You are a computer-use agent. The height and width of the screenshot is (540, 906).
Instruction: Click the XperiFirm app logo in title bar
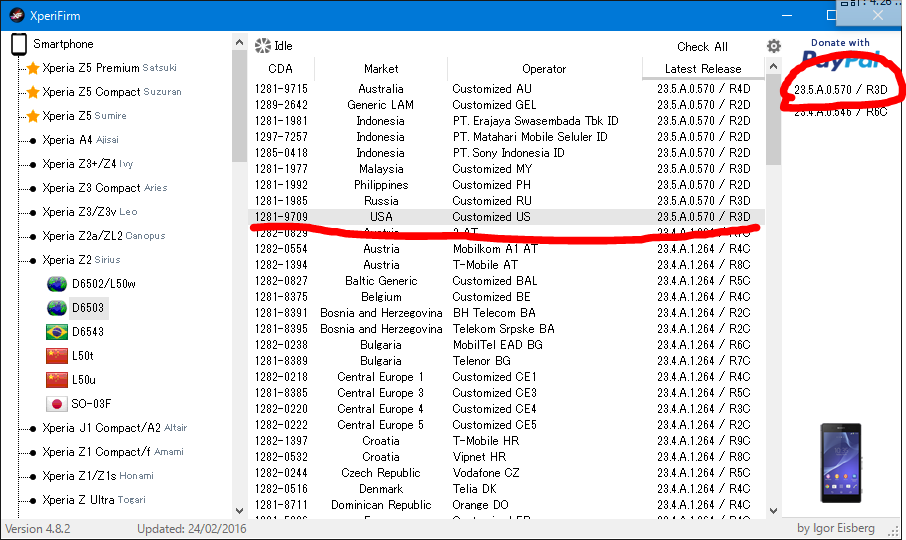[17, 16]
